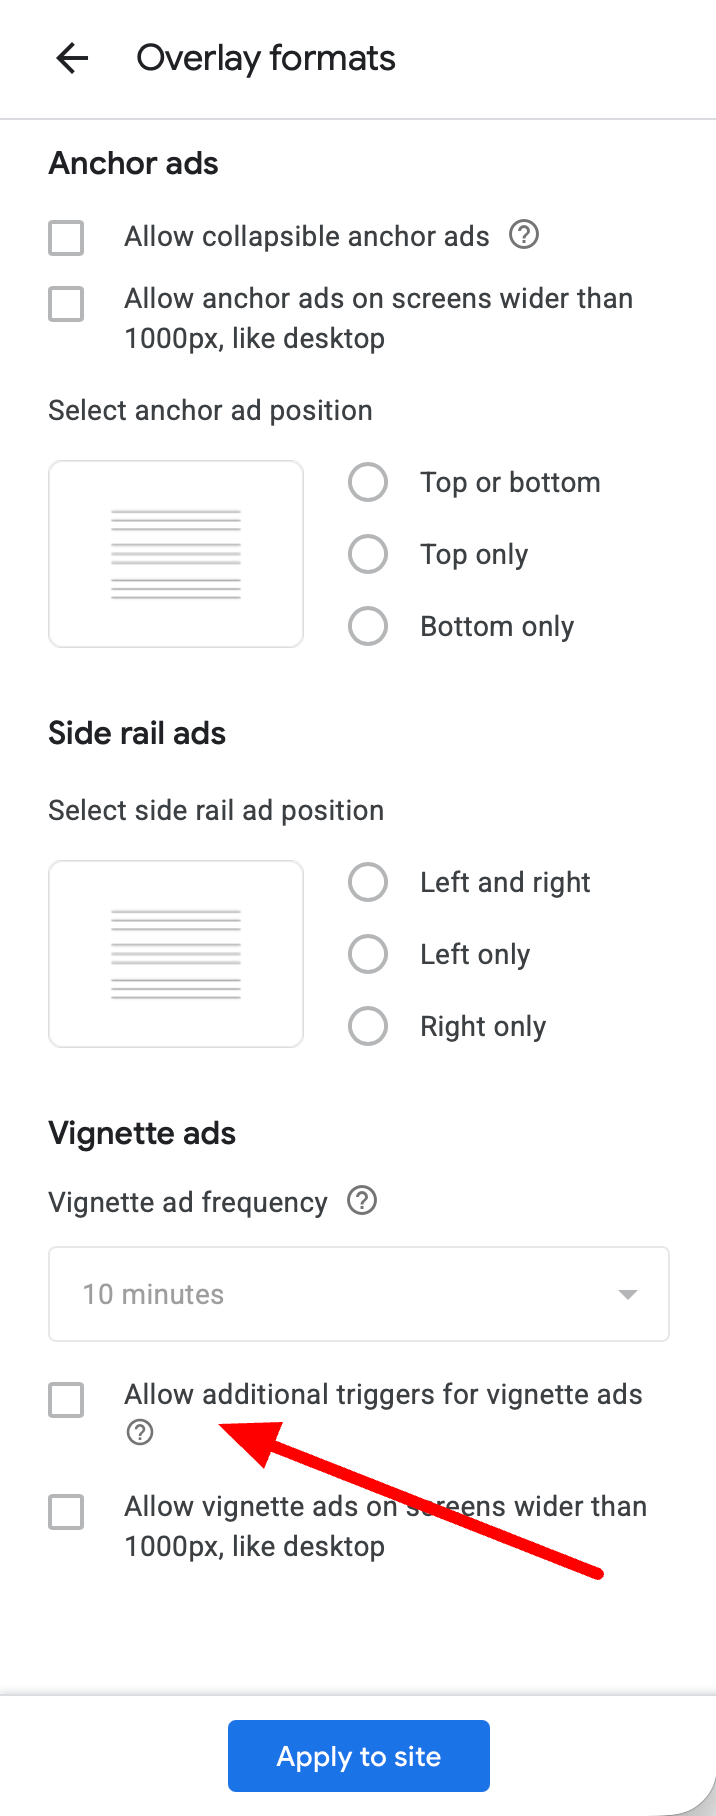Choose Top only anchor ad position
Image resolution: width=716 pixels, height=1816 pixels.
click(x=368, y=554)
